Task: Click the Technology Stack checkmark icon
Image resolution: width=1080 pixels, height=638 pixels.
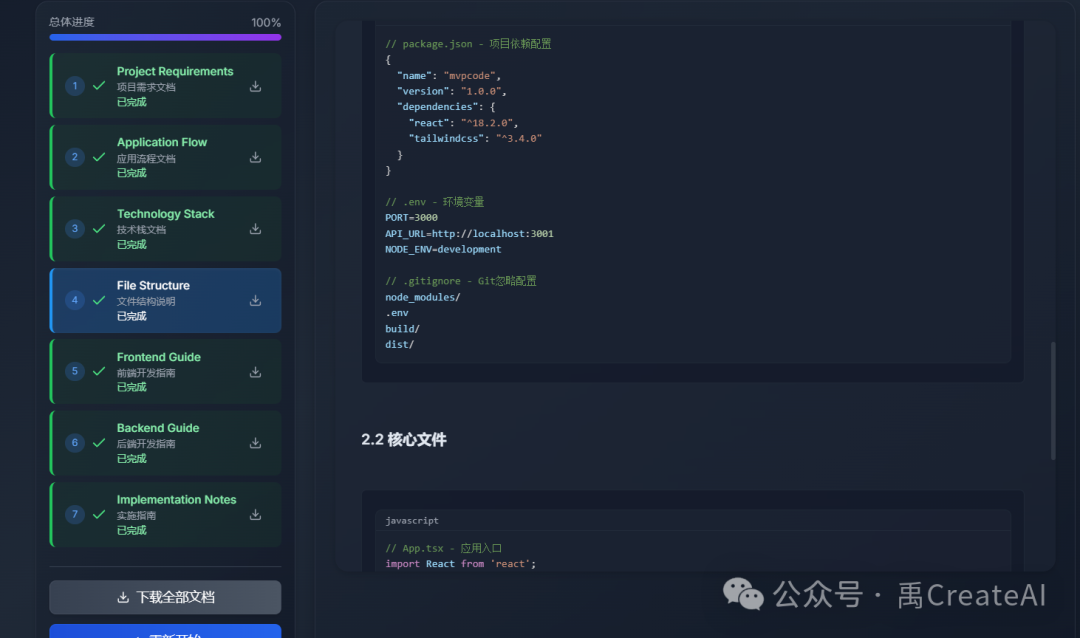Action: coord(99,229)
